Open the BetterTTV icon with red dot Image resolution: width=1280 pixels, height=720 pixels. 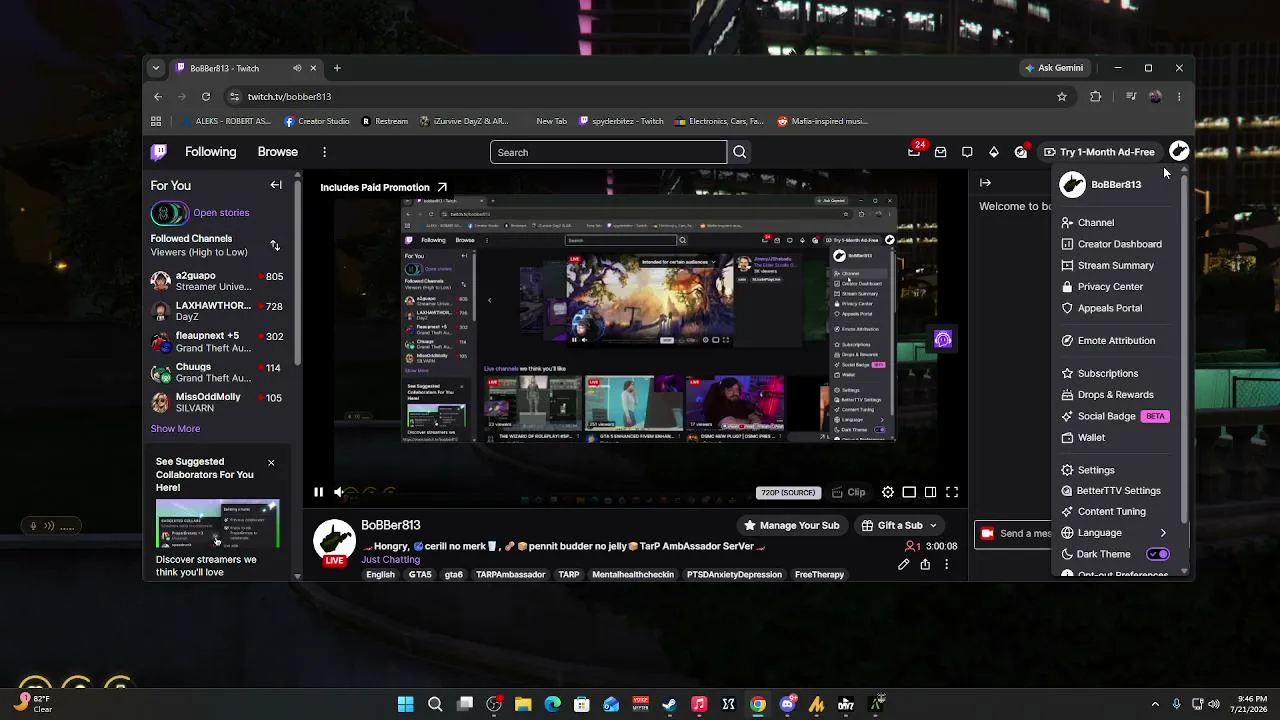pyautogui.click(x=1021, y=151)
